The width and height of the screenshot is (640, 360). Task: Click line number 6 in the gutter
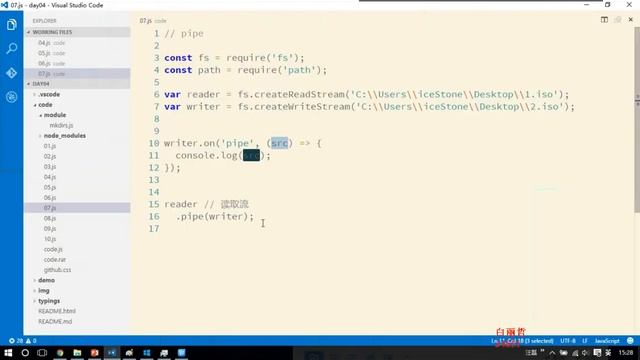point(156,94)
